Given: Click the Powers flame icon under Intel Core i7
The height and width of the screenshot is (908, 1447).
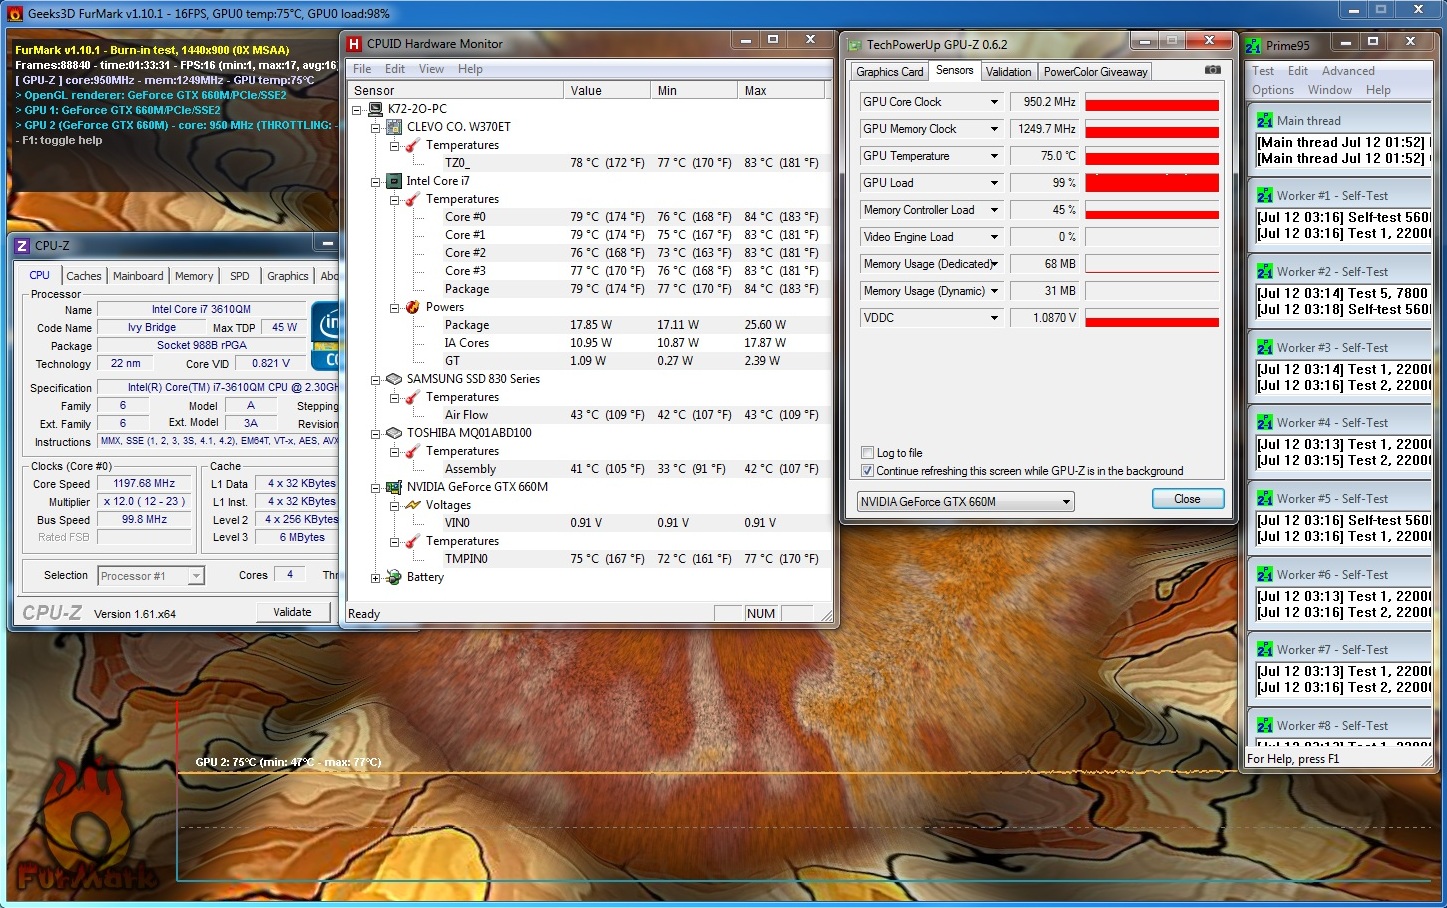Looking at the screenshot, I should (413, 307).
